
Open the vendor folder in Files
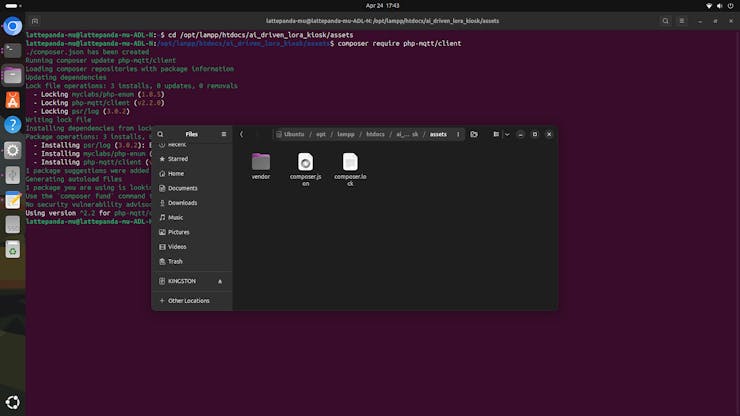pyautogui.click(x=261, y=162)
